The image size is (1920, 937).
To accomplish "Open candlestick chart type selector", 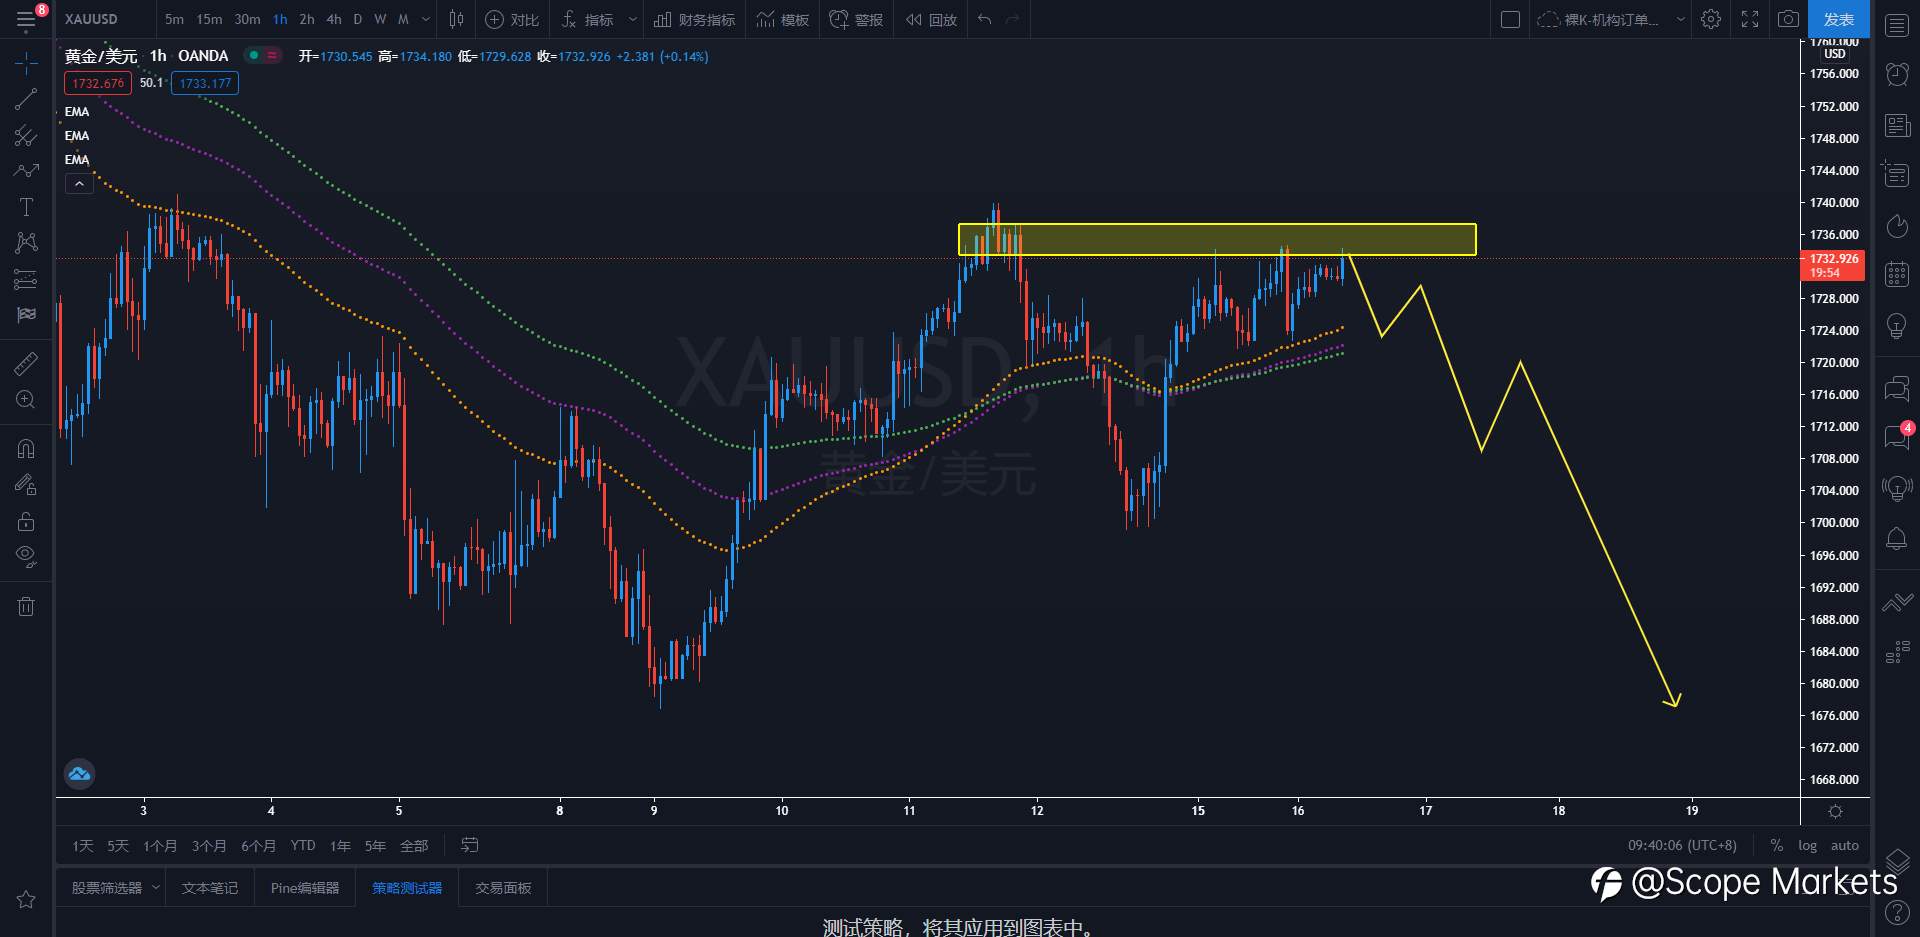I will click(457, 19).
